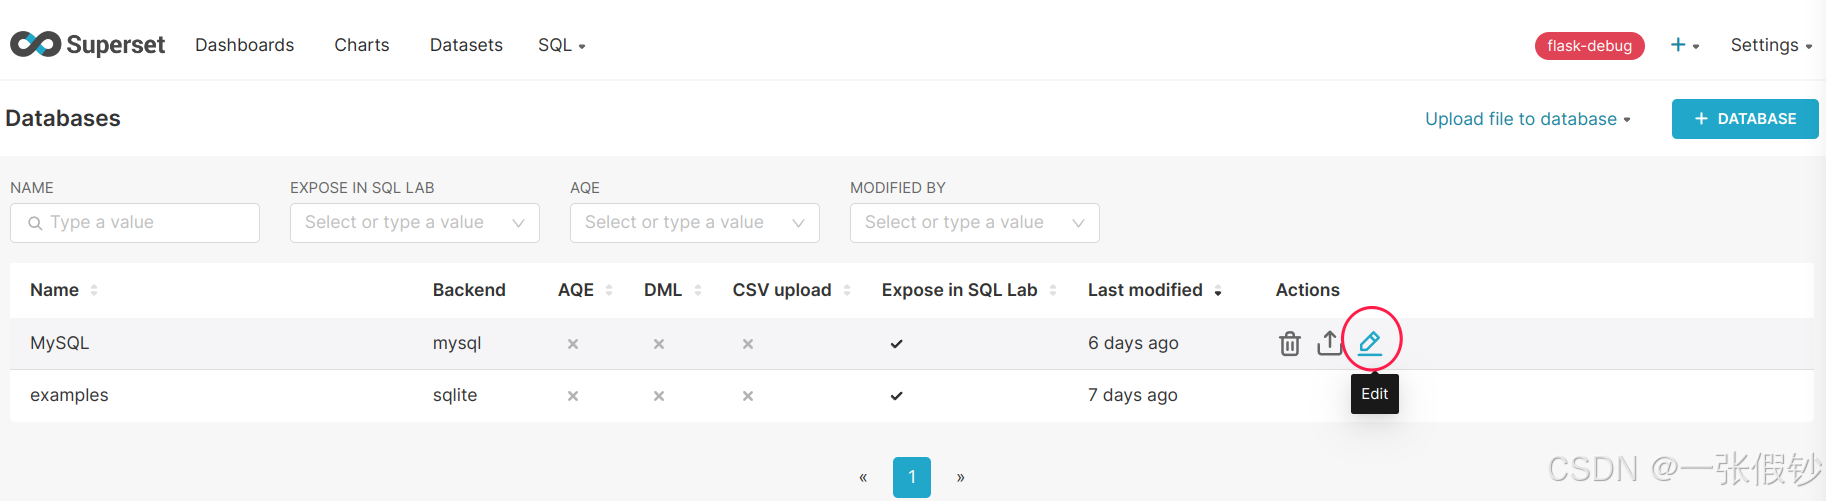Screen dimensions: 1826x501
Task: Open the plus menu in the navbar
Action: click(x=1684, y=45)
